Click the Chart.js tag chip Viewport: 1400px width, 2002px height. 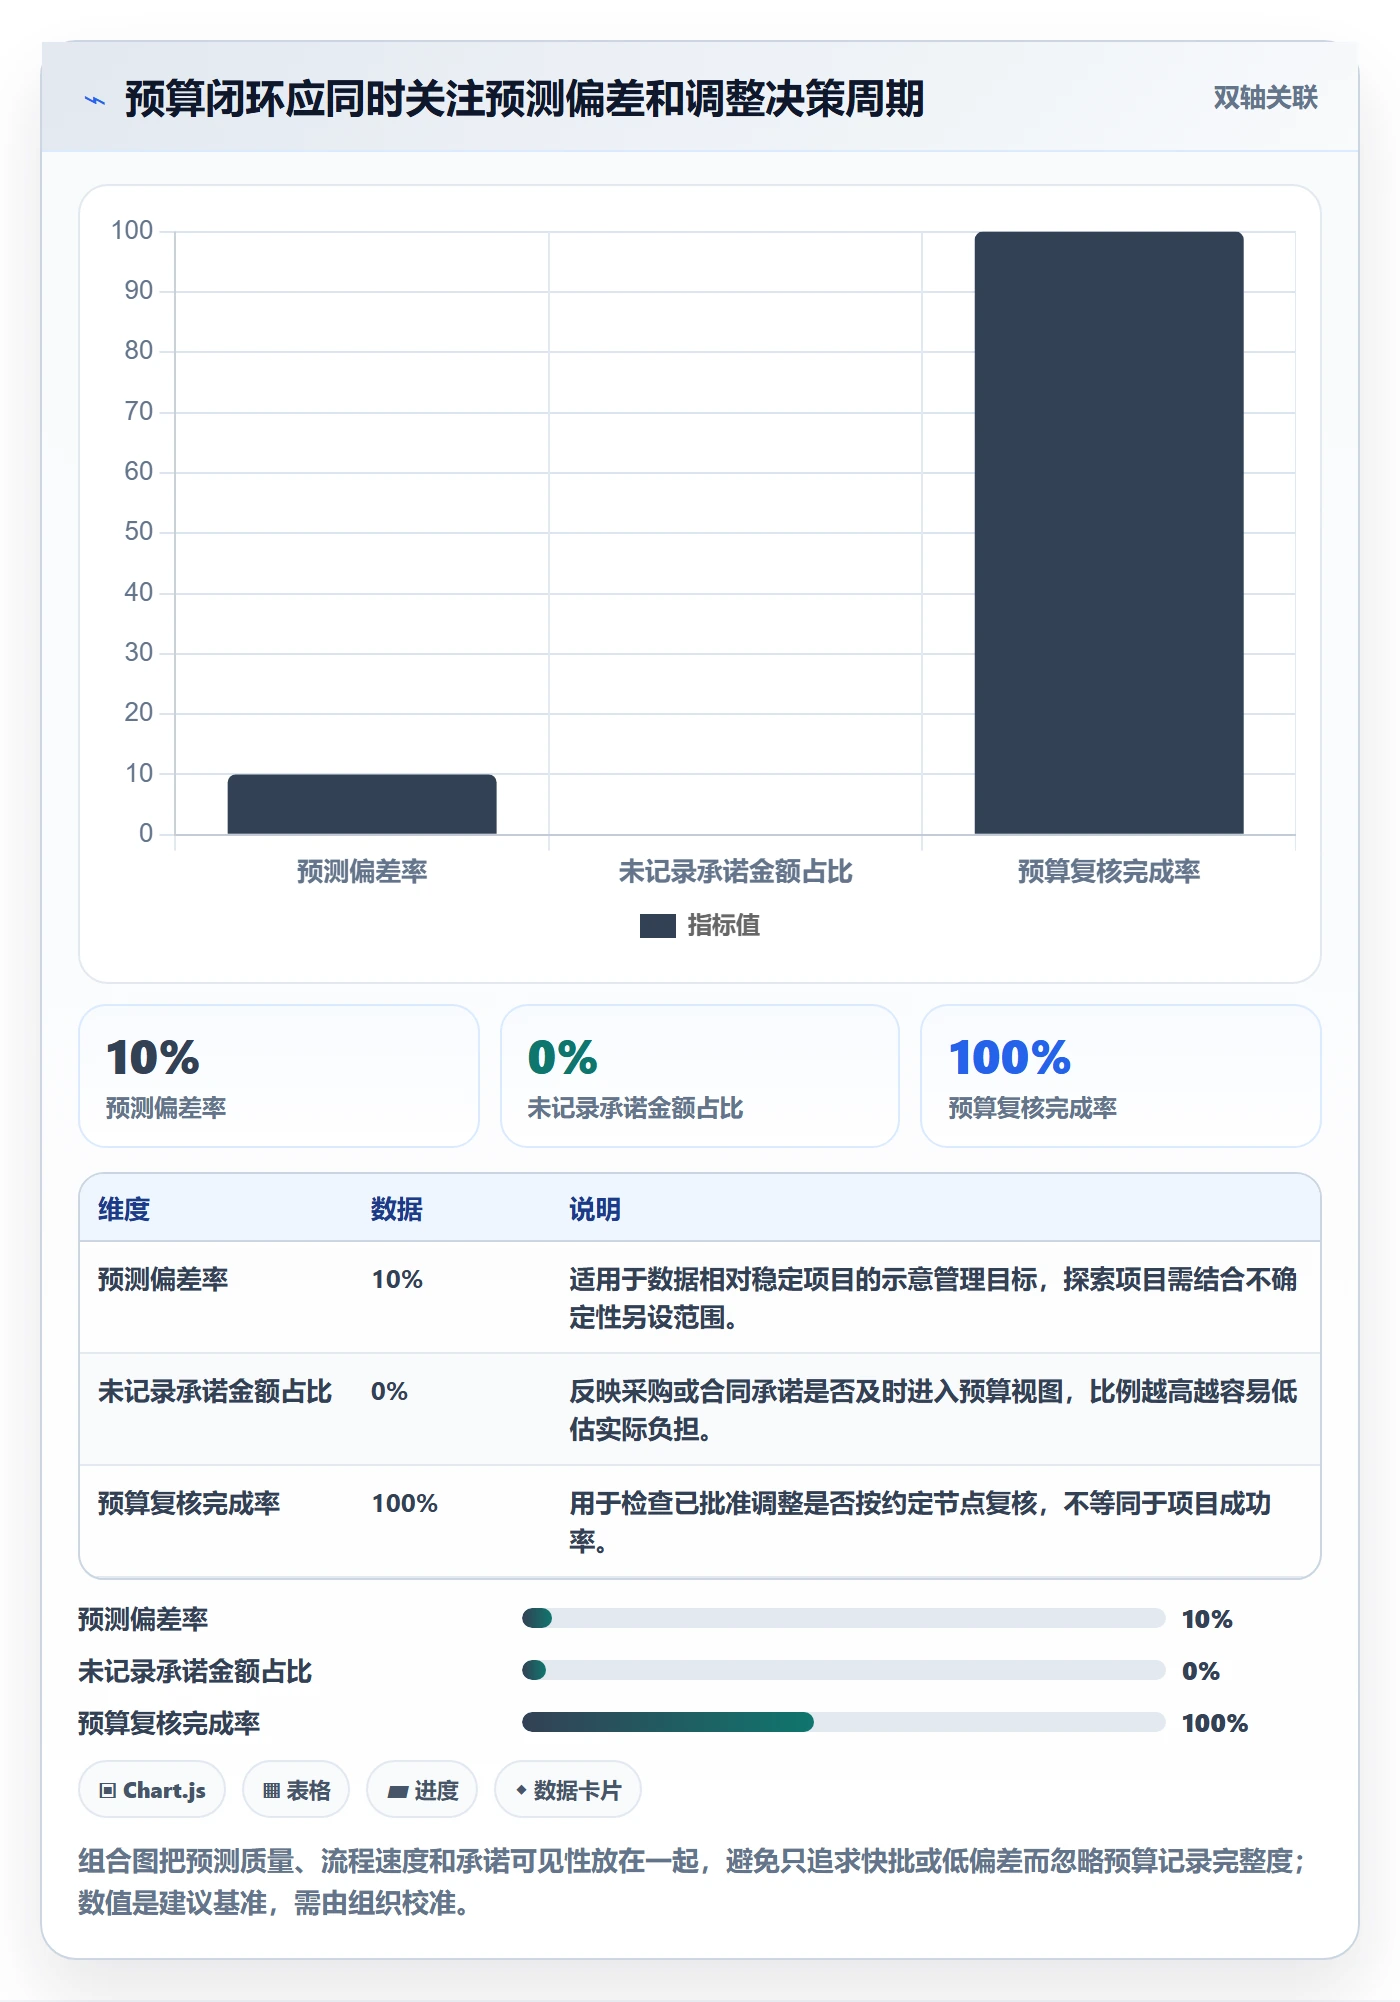coord(152,1790)
